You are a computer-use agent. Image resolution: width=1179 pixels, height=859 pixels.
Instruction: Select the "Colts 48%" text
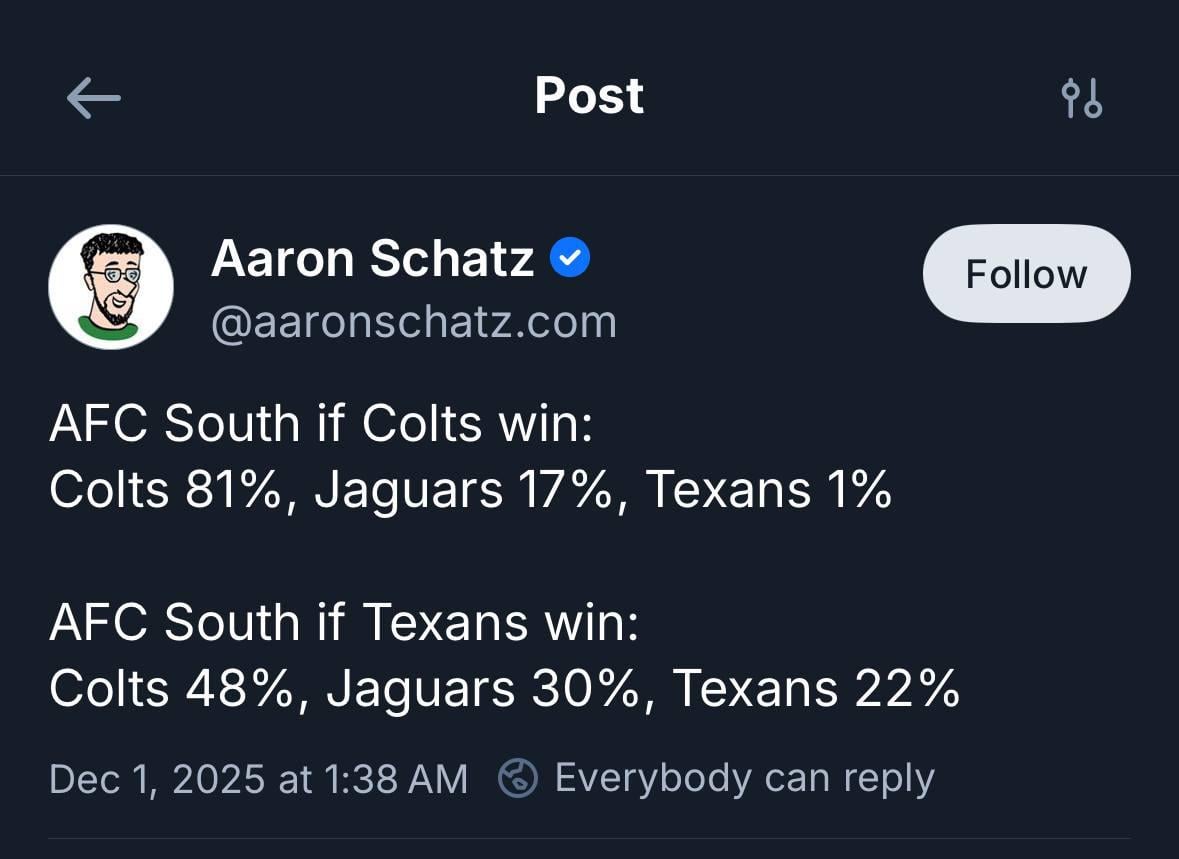pyautogui.click(x=172, y=688)
